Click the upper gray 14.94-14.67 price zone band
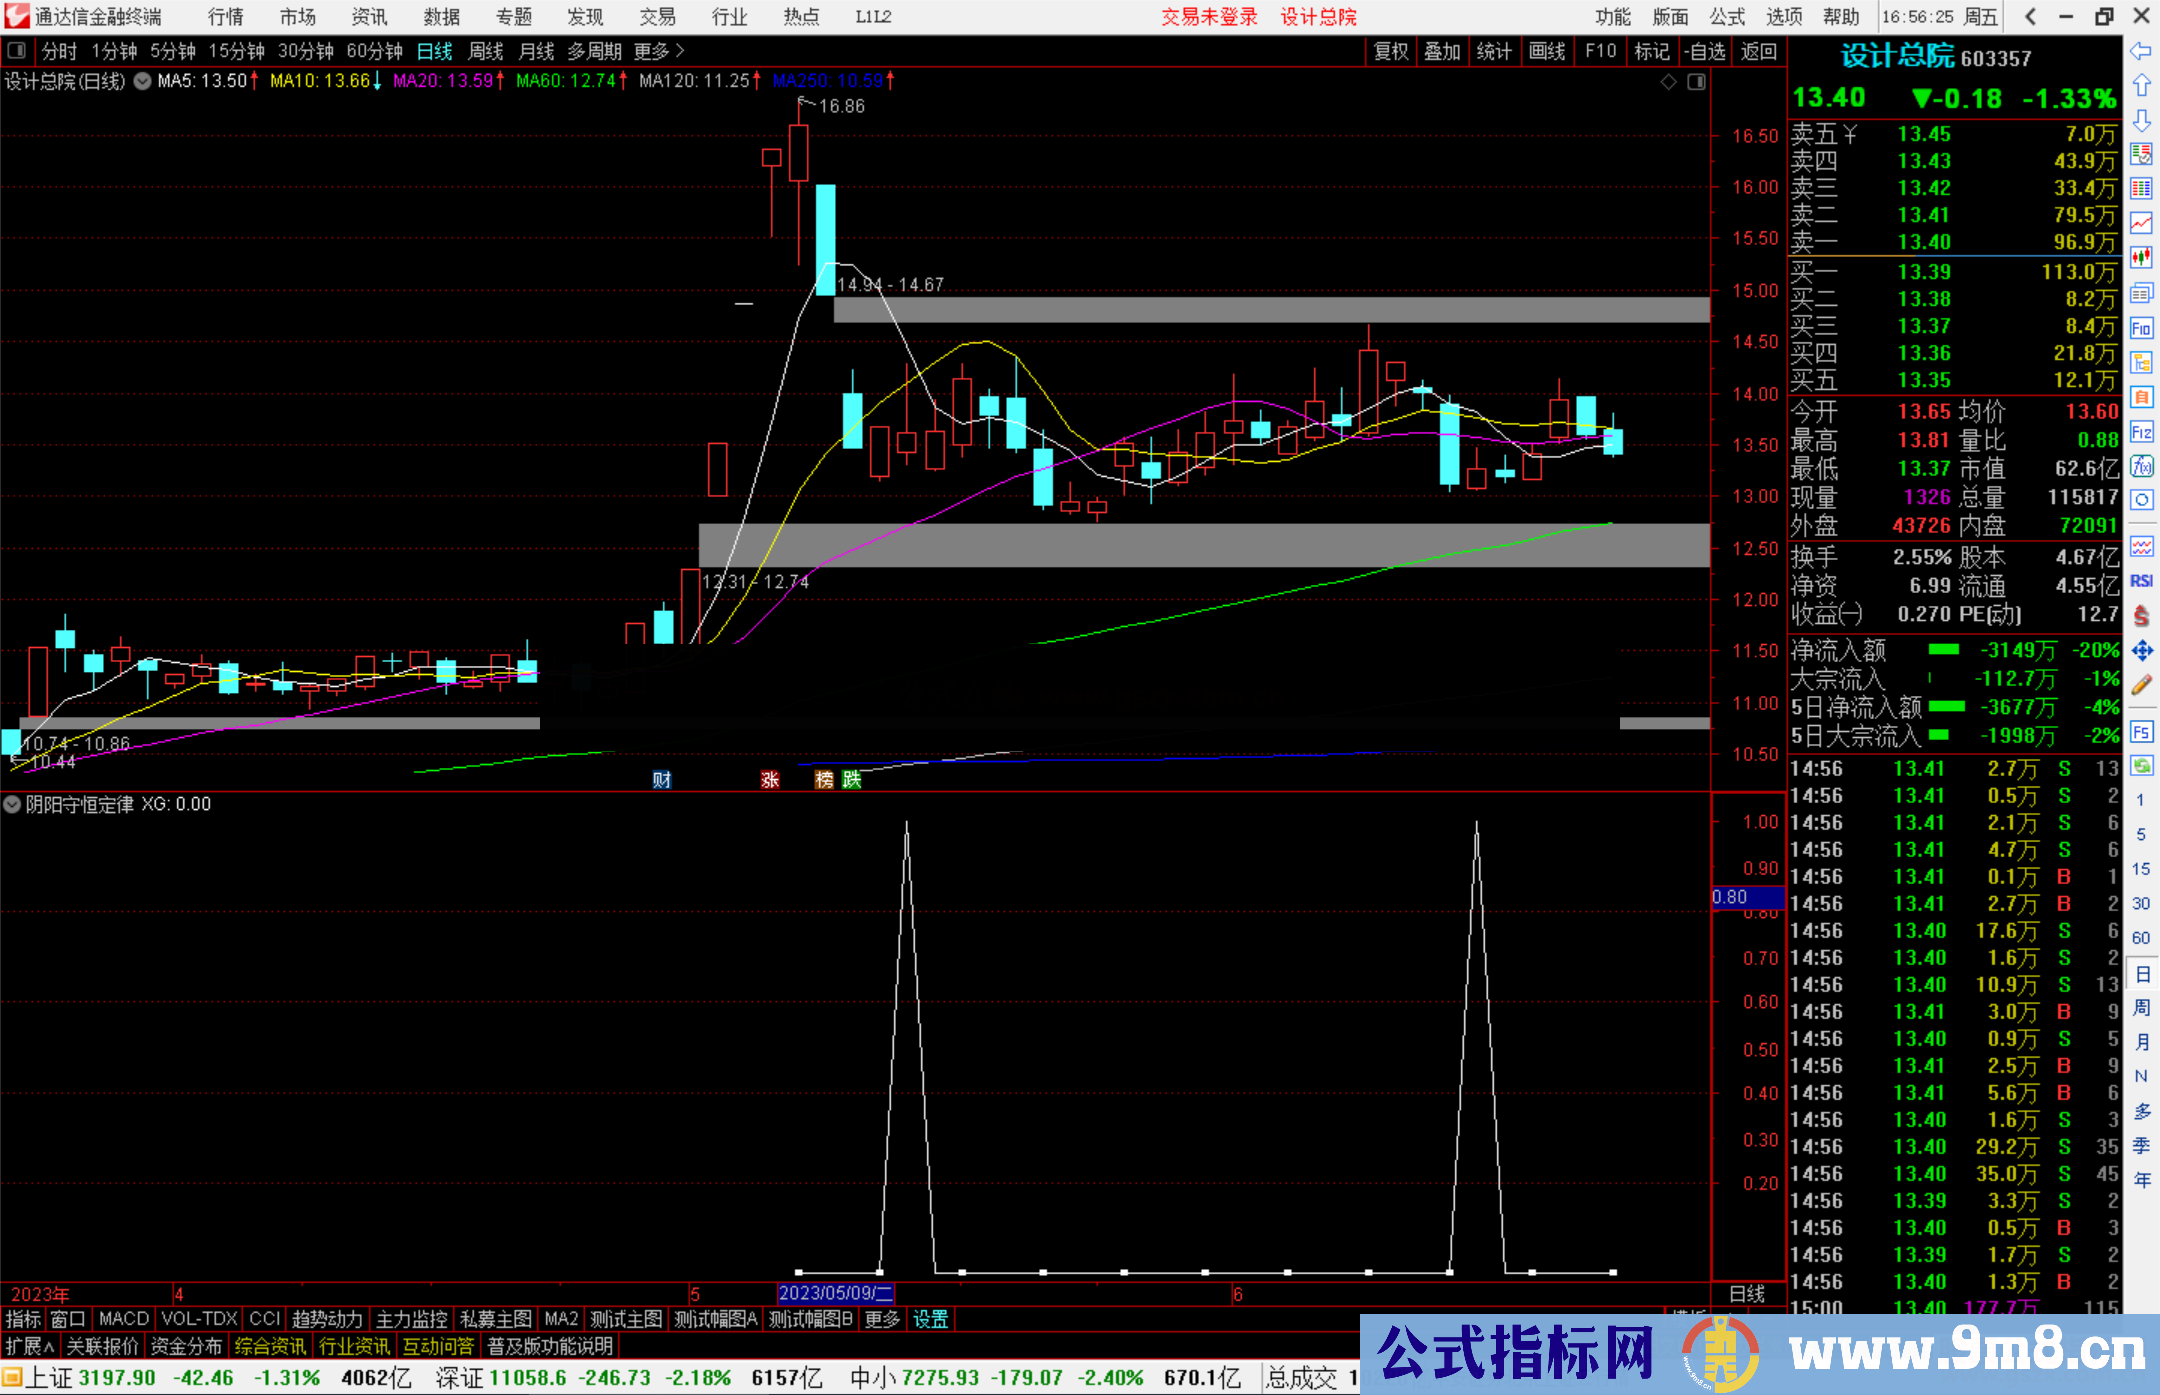 1270,309
